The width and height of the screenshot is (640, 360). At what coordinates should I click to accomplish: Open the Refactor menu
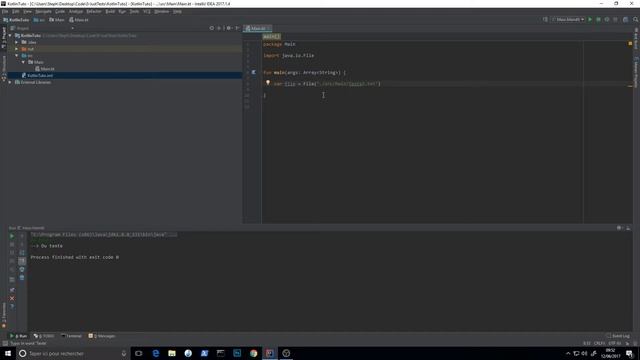pyautogui.click(x=94, y=11)
